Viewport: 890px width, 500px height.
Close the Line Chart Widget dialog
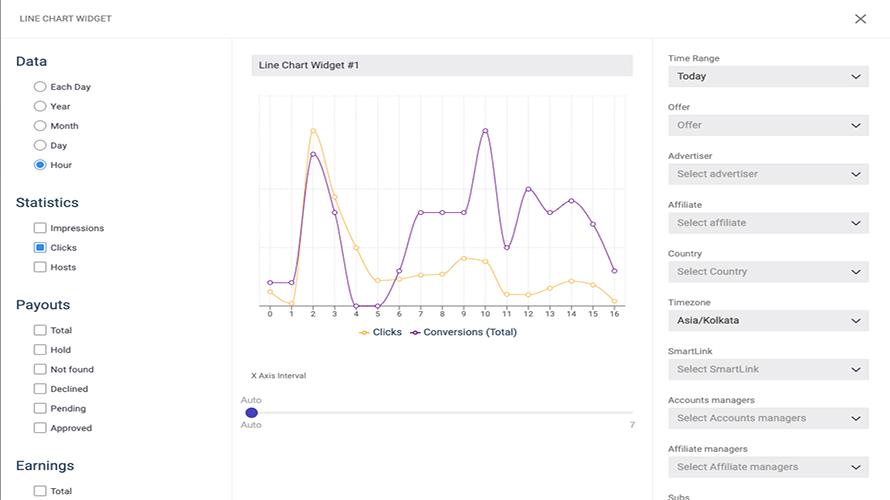click(860, 18)
